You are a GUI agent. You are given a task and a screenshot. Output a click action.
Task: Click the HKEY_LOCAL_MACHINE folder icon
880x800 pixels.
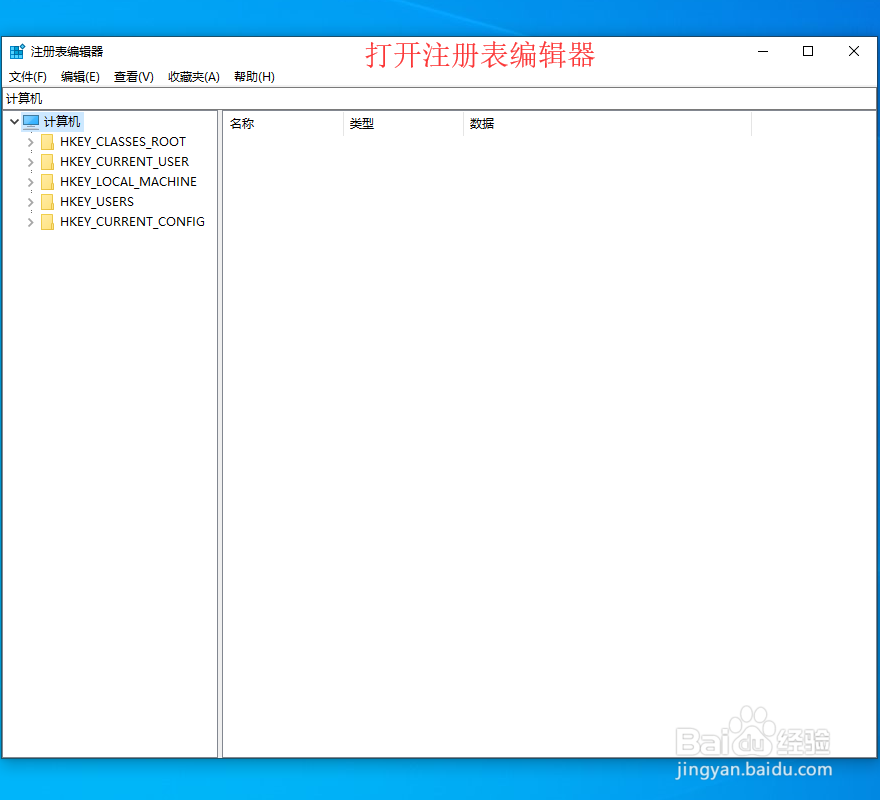[48, 182]
